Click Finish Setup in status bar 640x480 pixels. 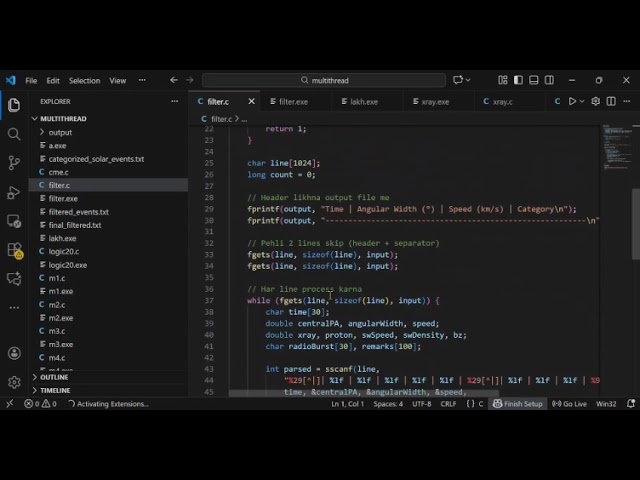[518, 404]
